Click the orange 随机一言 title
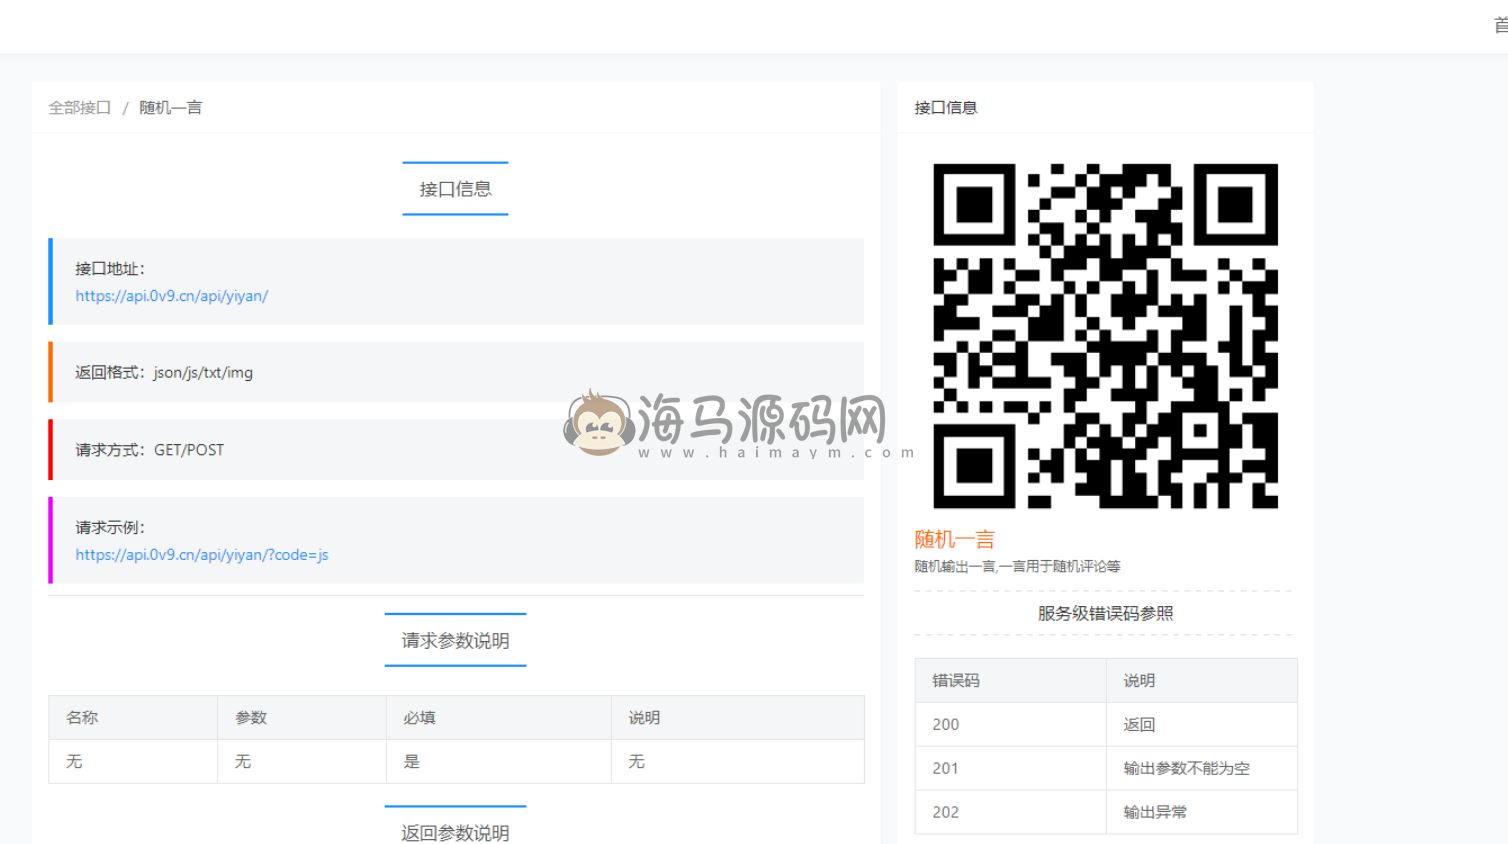This screenshot has width=1508, height=844. point(954,540)
